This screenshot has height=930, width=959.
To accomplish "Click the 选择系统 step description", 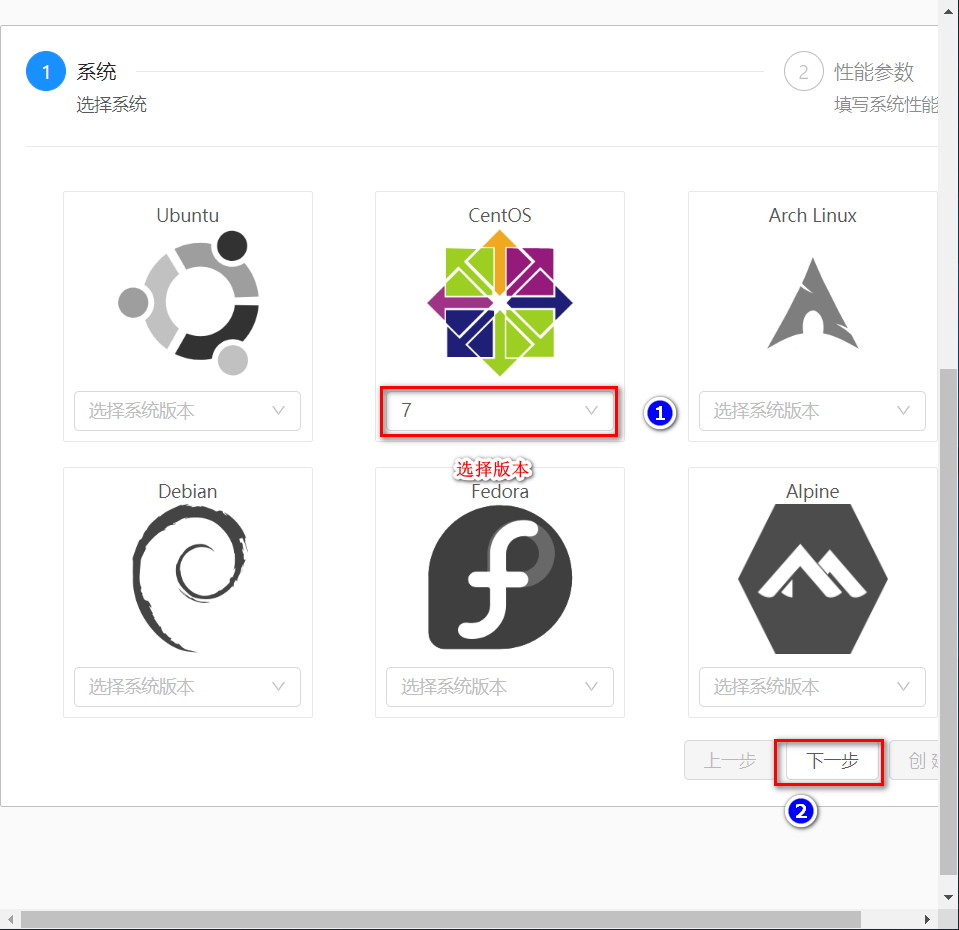I will [x=111, y=105].
